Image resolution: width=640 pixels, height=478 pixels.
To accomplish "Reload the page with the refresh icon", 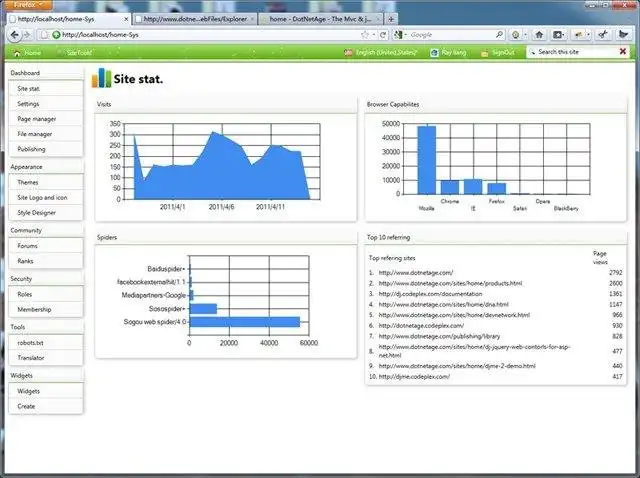I will [x=383, y=35].
